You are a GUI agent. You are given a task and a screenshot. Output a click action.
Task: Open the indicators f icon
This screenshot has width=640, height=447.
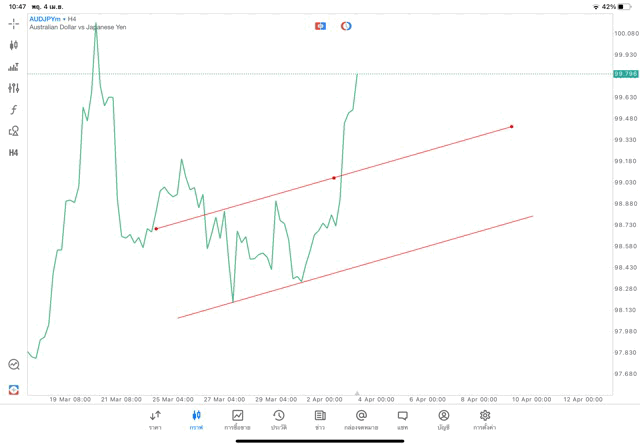pyautogui.click(x=14, y=109)
